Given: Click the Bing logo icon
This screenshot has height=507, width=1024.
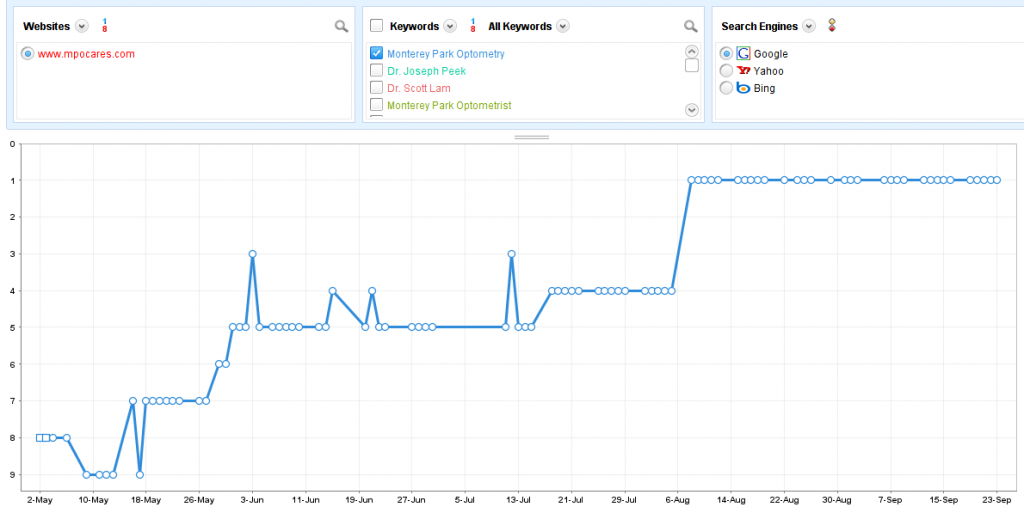Looking at the screenshot, I should click(743, 88).
